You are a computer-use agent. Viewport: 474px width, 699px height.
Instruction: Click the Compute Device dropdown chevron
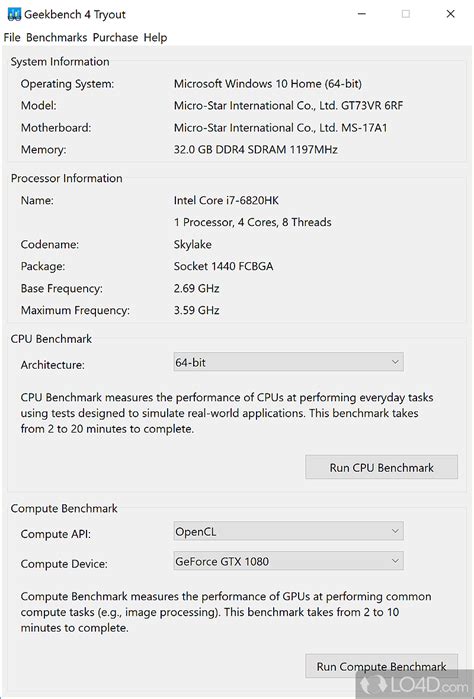tap(395, 561)
